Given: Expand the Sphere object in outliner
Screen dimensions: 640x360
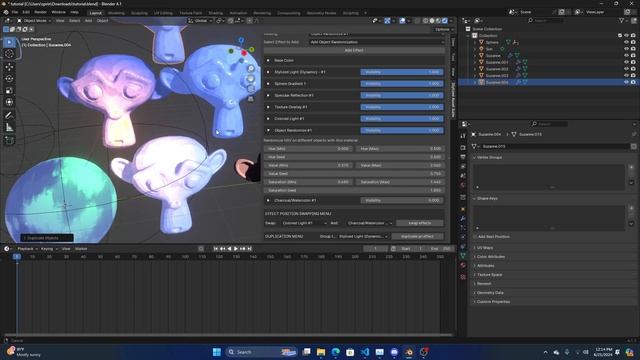Looking at the screenshot, I should pyautogui.click(x=475, y=42).
